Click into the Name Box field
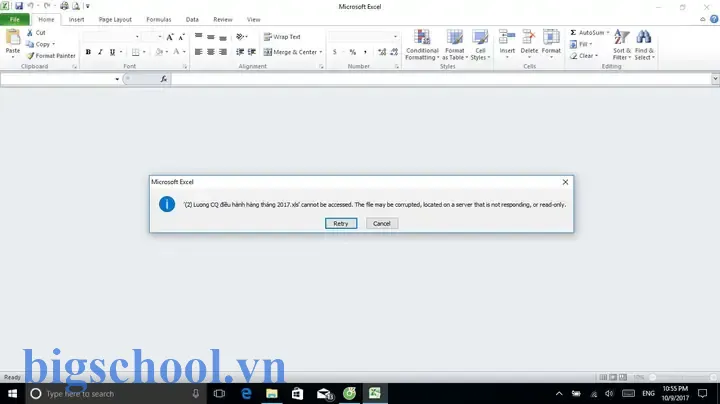Image resolution: width=720 pixels, height=404 pixels. (57, 79)
